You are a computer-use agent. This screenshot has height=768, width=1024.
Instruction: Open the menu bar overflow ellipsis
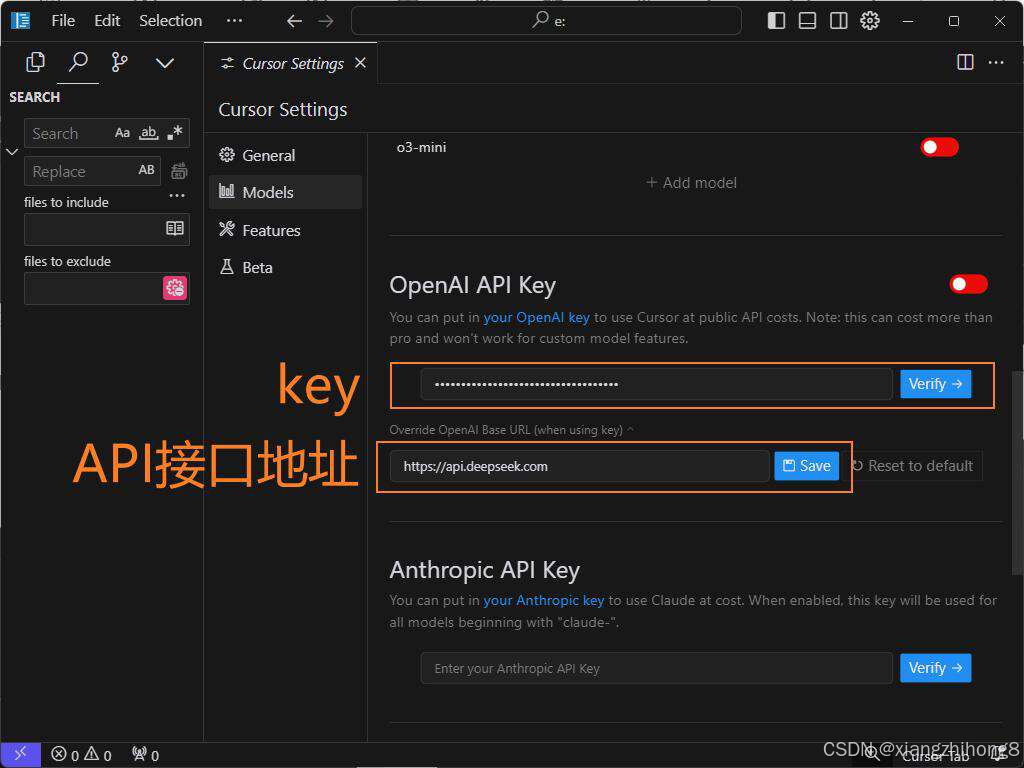(234, 21)
